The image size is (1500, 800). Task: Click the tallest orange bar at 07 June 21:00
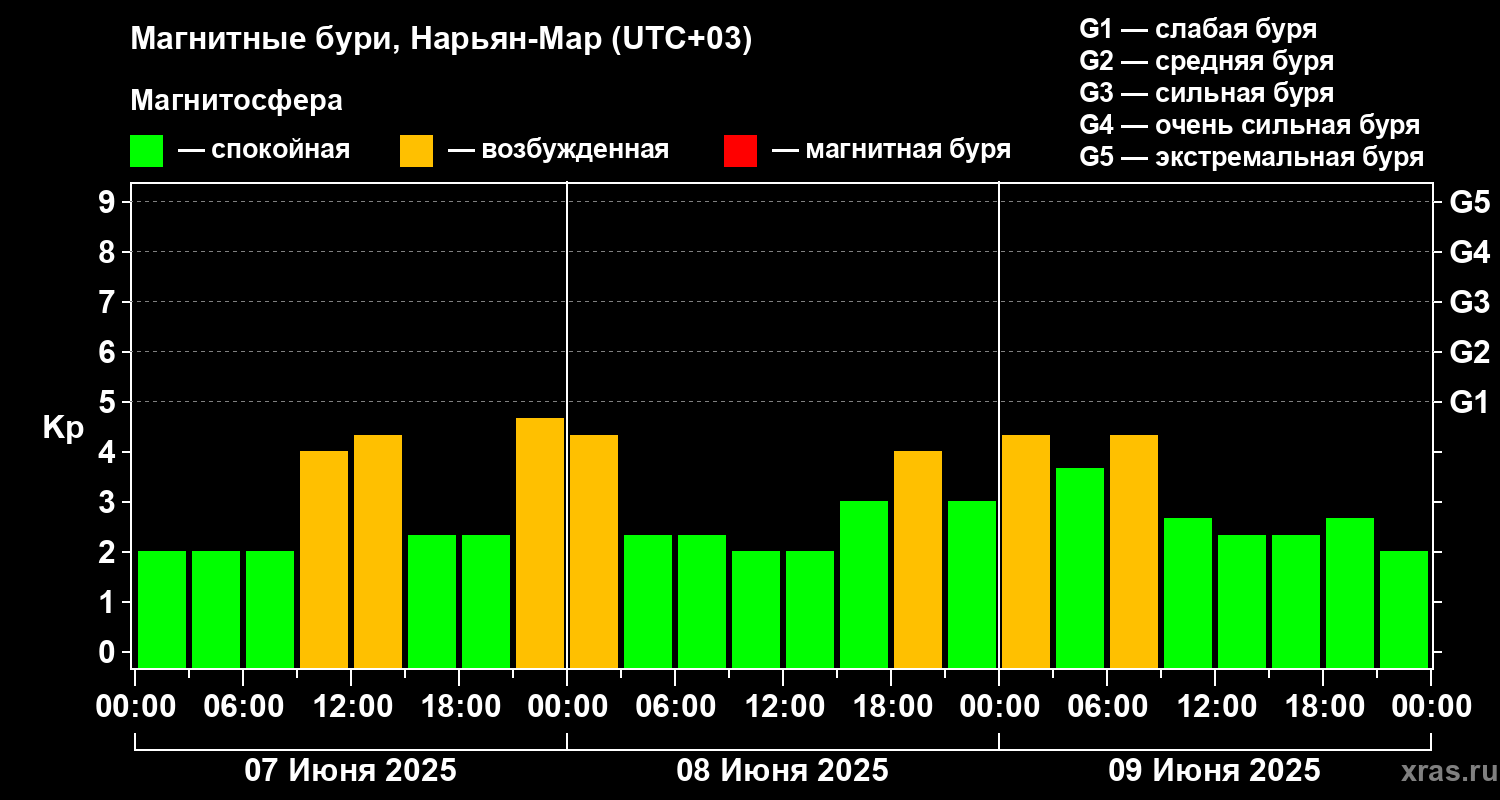pos(540,543)
